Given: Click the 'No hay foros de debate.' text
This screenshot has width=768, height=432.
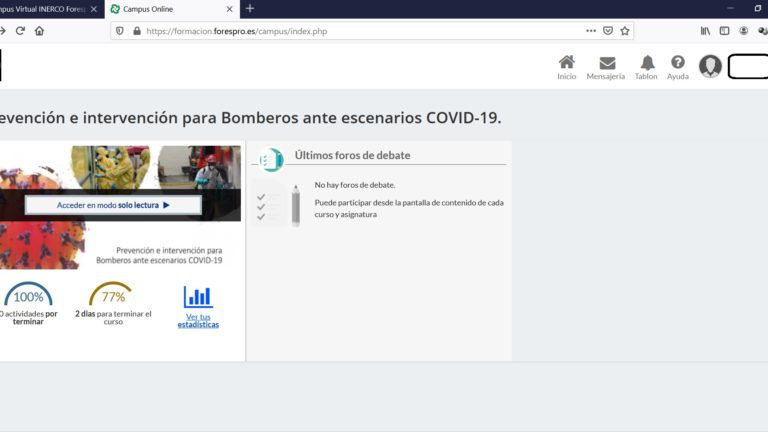Looking at the screenshot, I should [355, 185].
